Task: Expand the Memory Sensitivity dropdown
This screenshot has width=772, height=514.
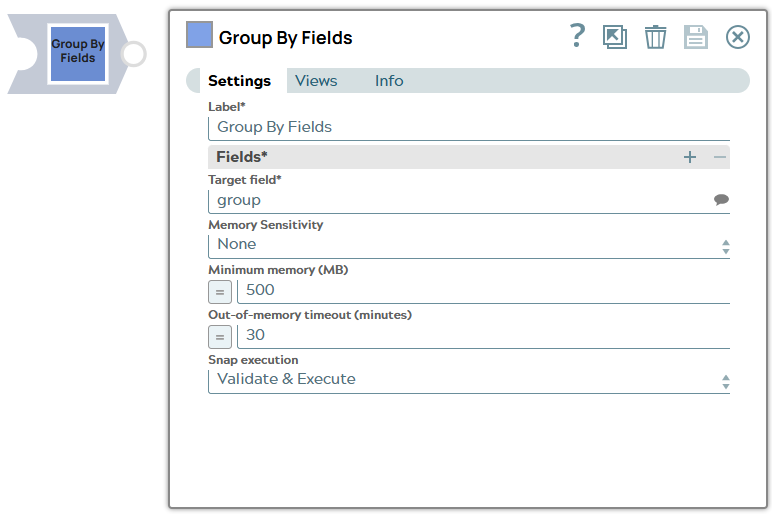Action: [468, 245]
